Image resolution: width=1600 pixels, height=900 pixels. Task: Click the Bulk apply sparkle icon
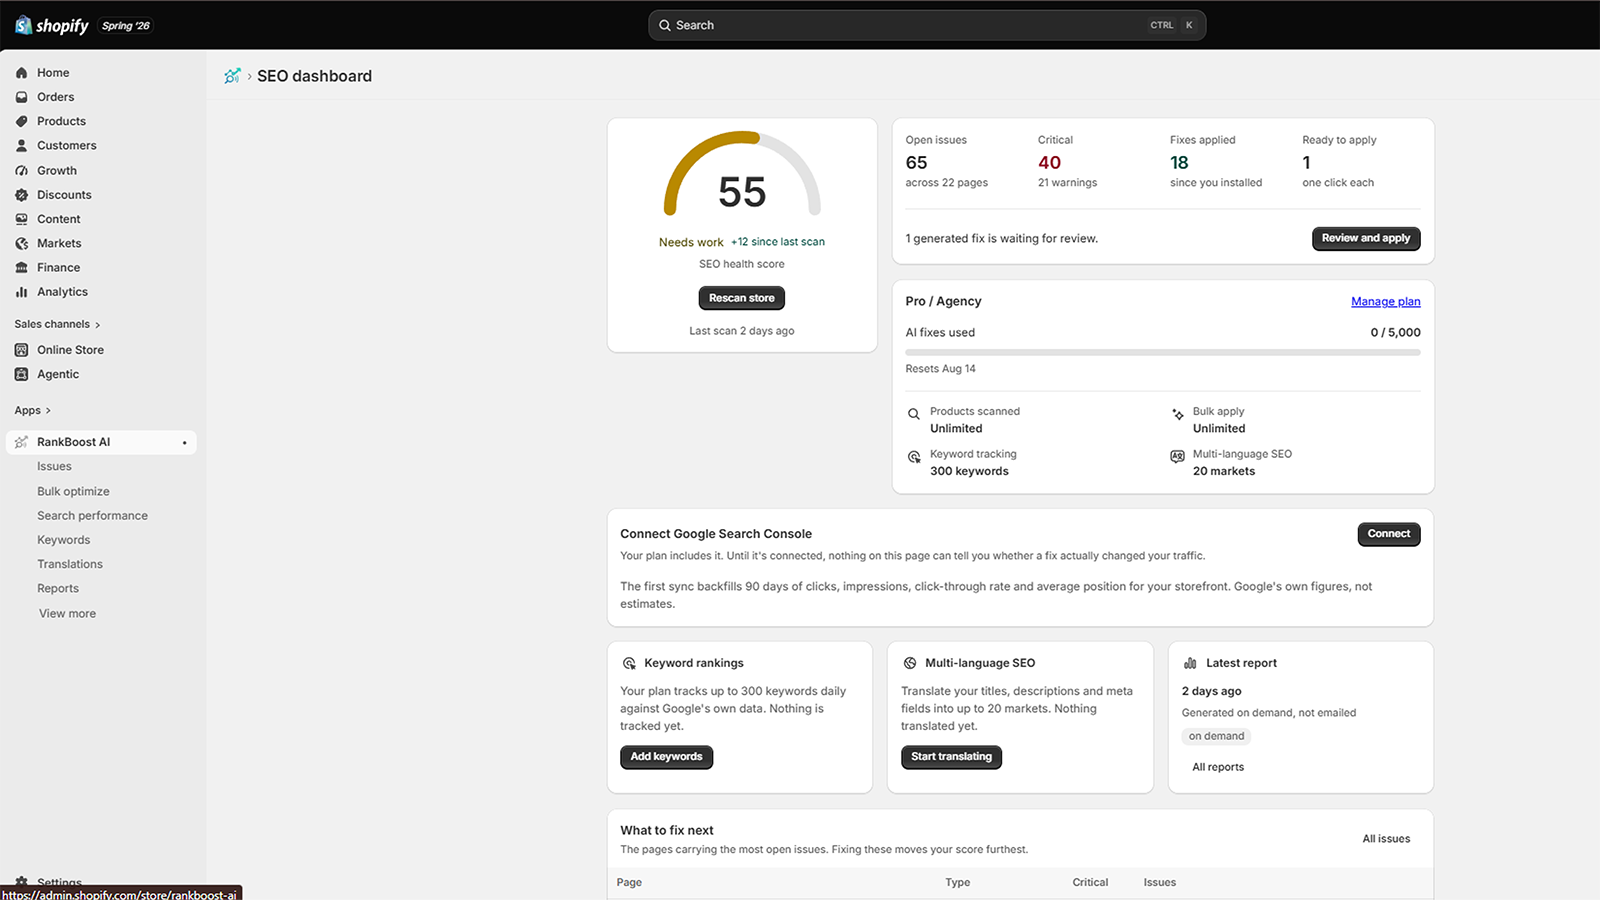1178,414
